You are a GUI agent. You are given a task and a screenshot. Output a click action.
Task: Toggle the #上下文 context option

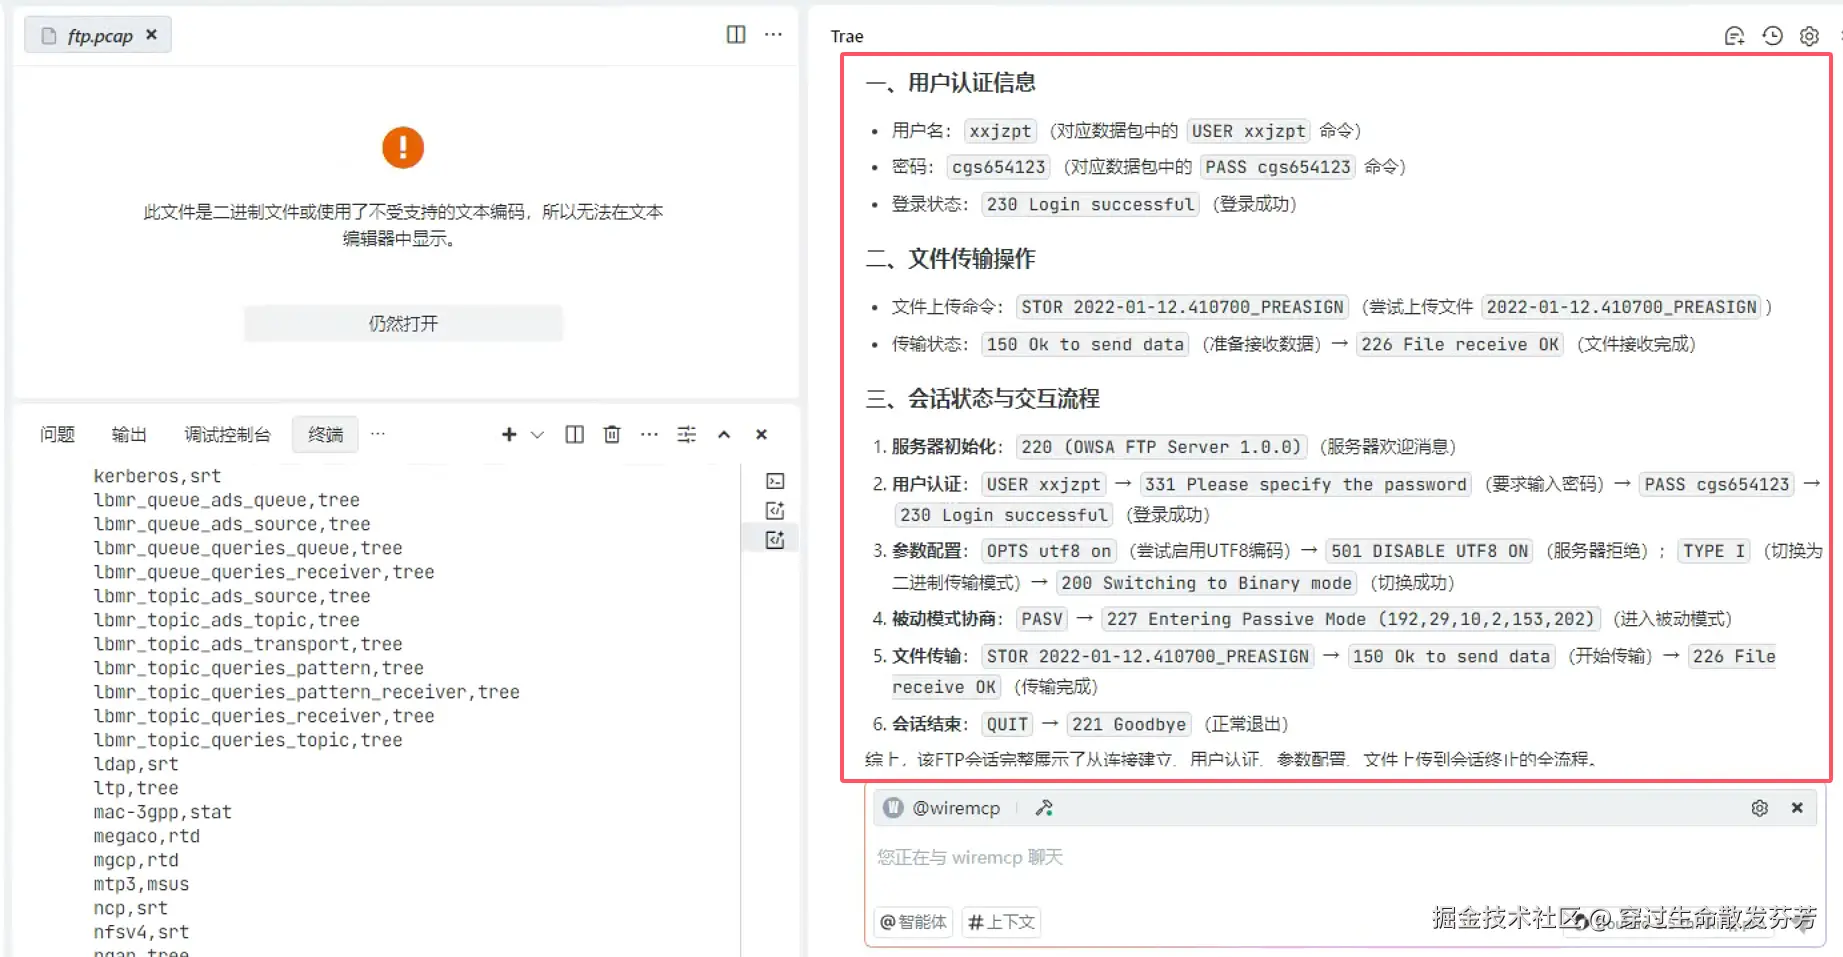(x=1001, y=922)
